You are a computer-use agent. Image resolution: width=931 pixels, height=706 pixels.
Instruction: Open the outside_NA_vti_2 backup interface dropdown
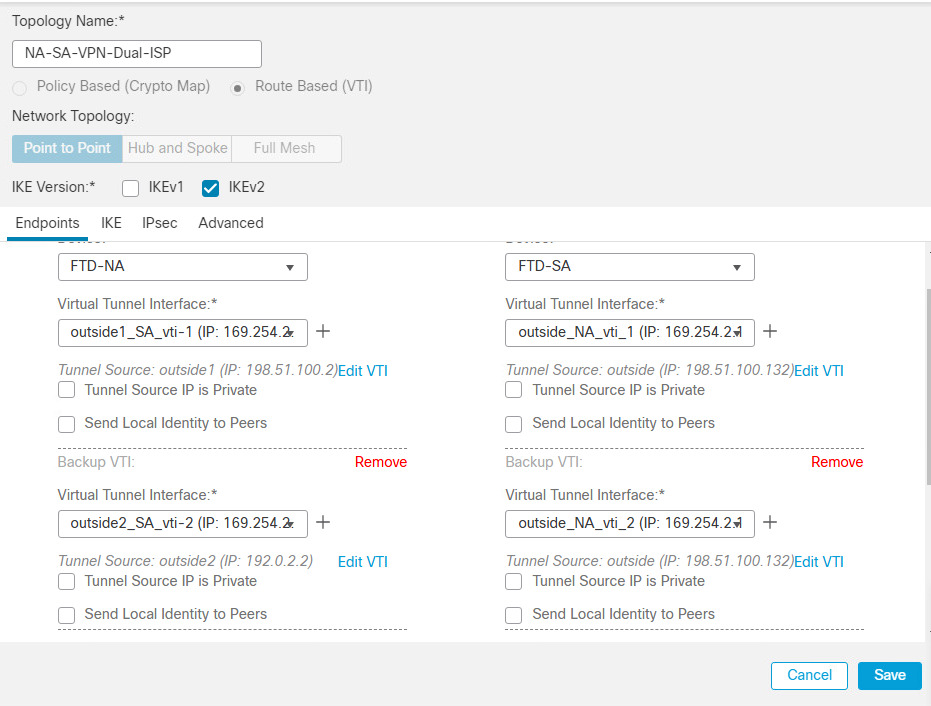pos(630,524)
